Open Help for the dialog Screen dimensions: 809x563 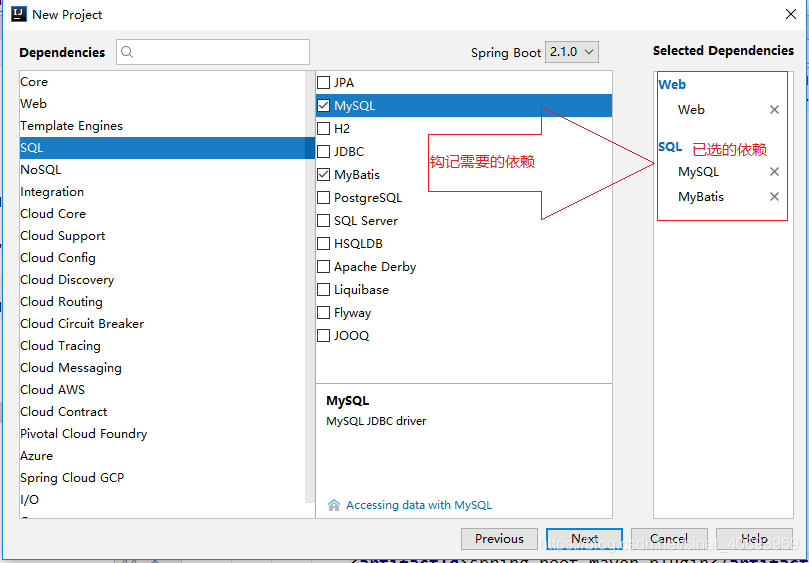point(754,539)
